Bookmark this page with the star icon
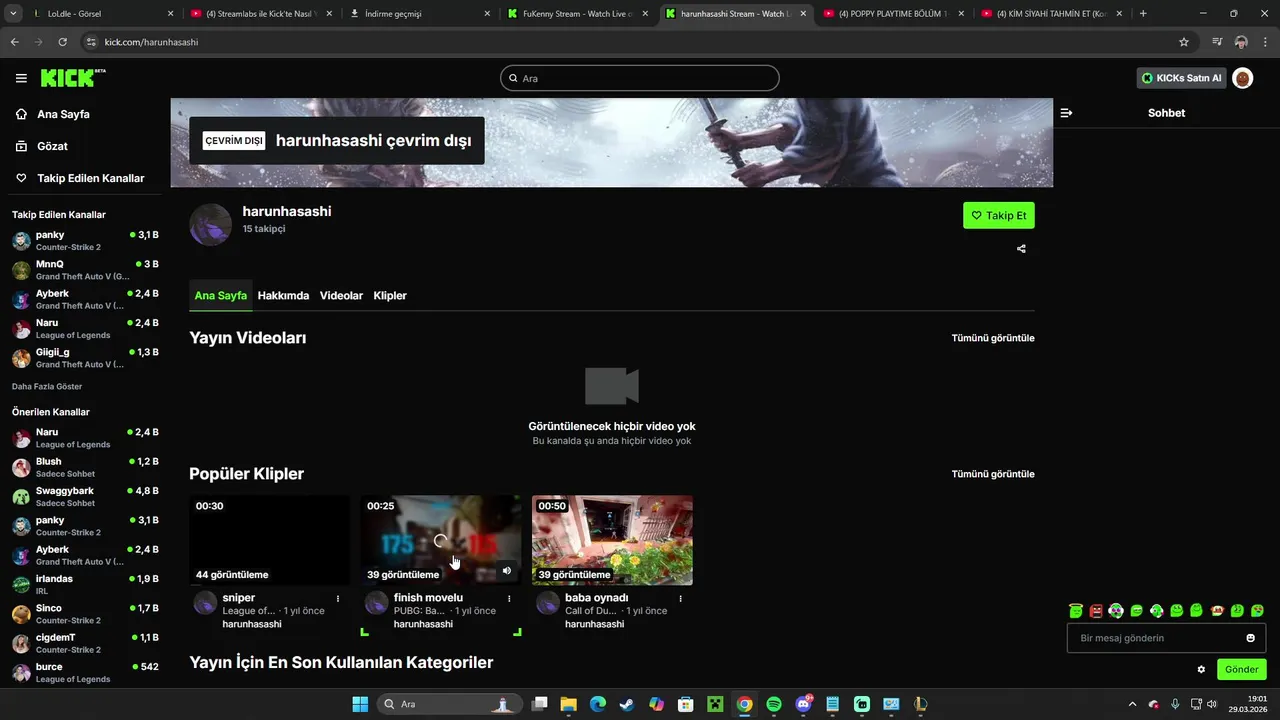Viewport: 1280px width, 720px height. point(1184,42)
